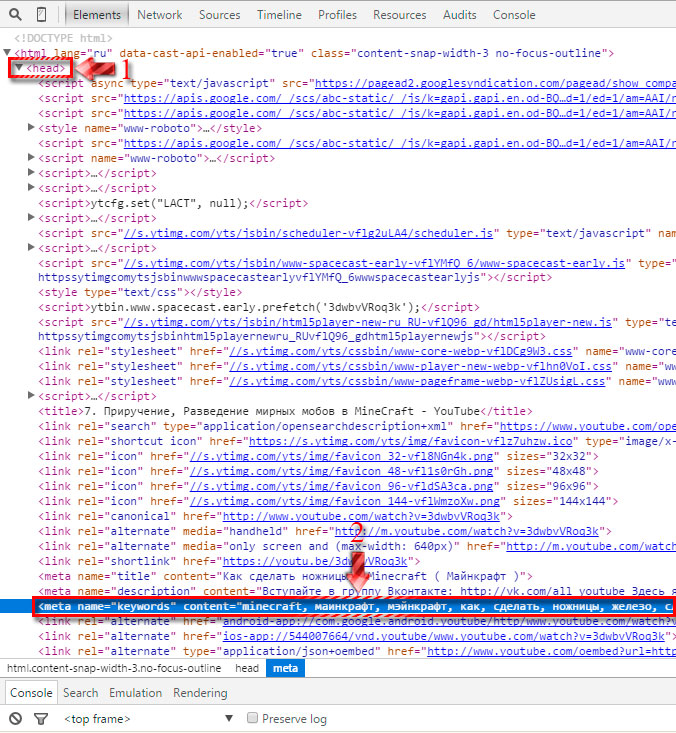
Task: Expand the style www-roboto node
Action: [x=31, y=128]
